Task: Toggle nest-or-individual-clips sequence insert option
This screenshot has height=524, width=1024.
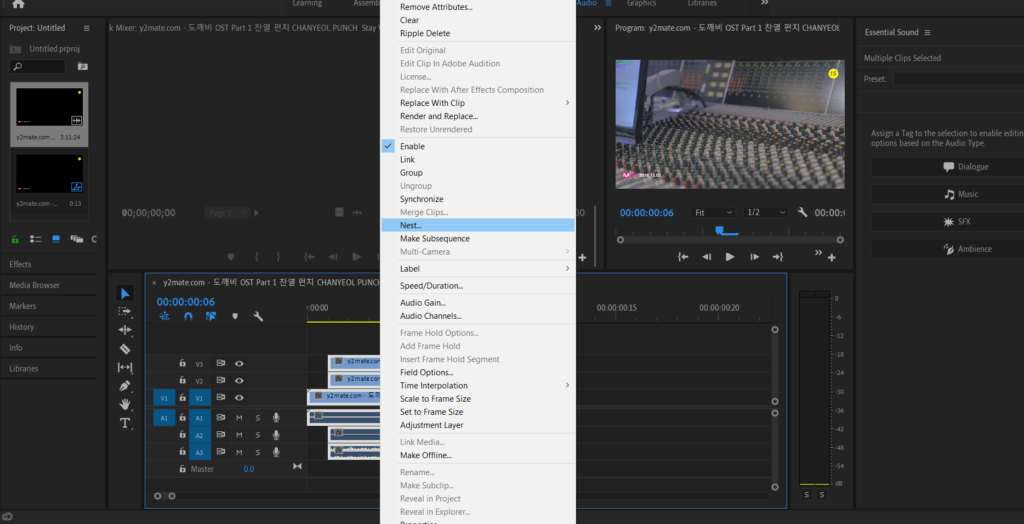Action: pos(165,316)
